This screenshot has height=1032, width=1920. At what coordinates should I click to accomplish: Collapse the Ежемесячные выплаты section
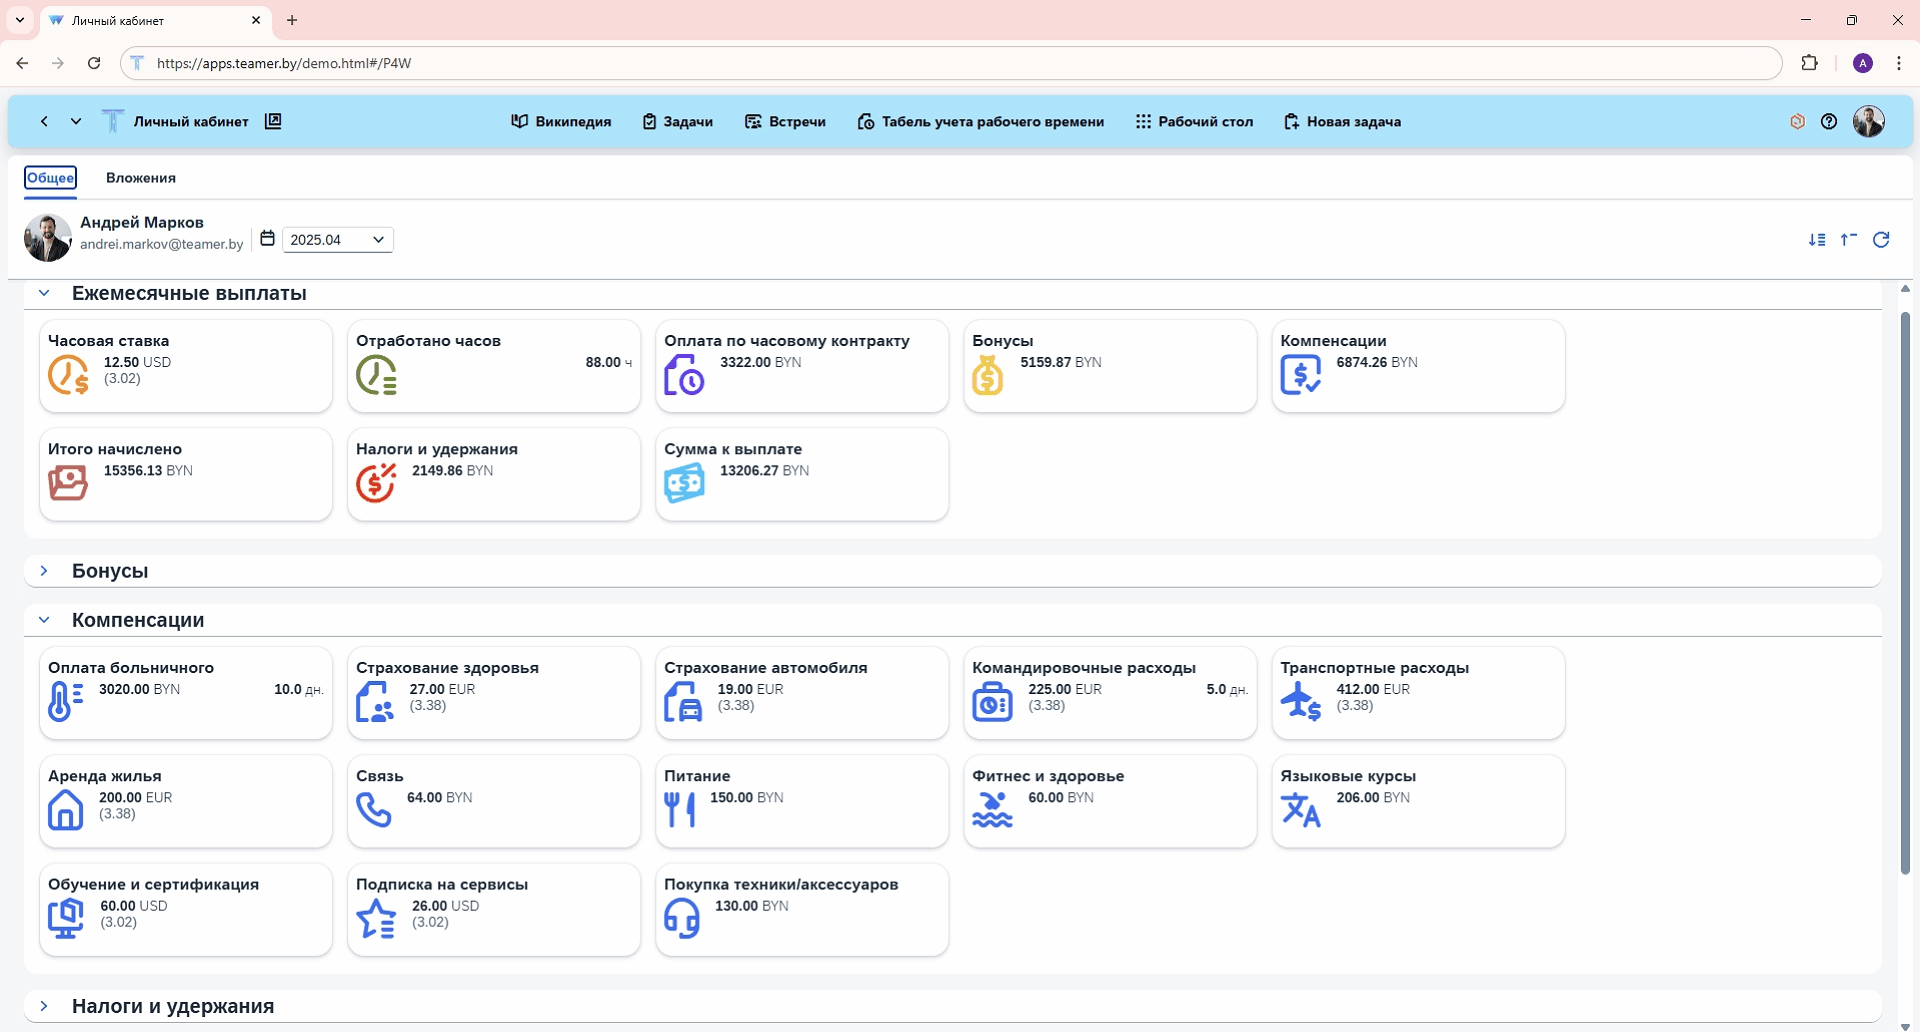[x=44, y=293]
